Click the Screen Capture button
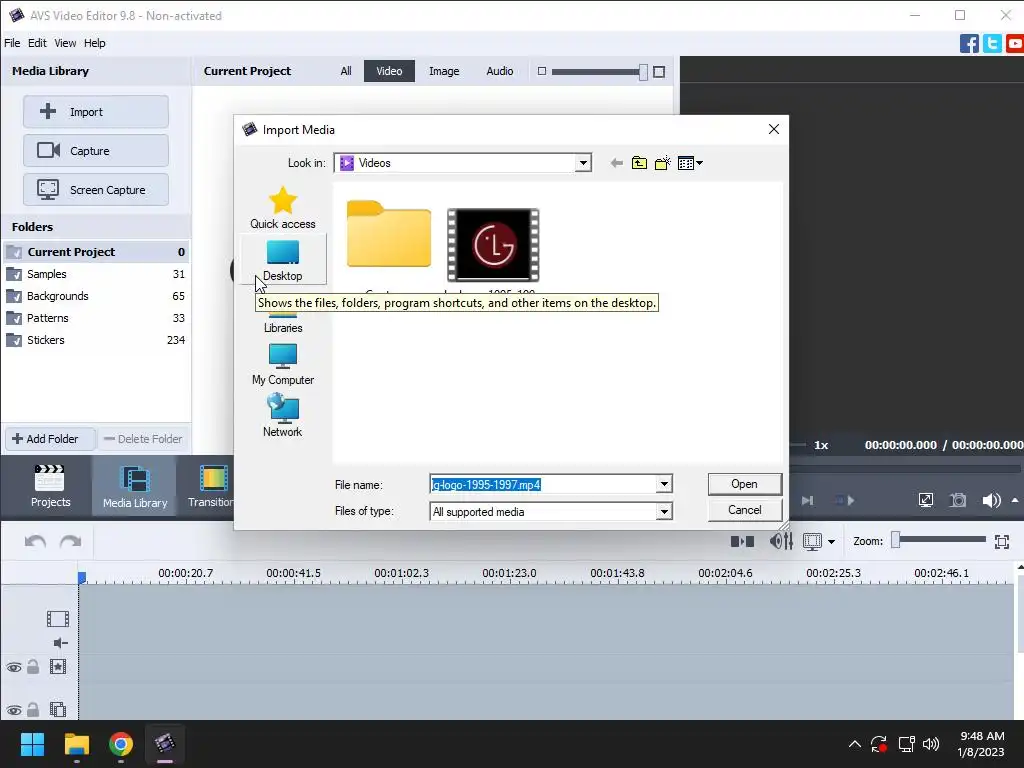This screenshot has height=768, width=1024. [96, 189]
